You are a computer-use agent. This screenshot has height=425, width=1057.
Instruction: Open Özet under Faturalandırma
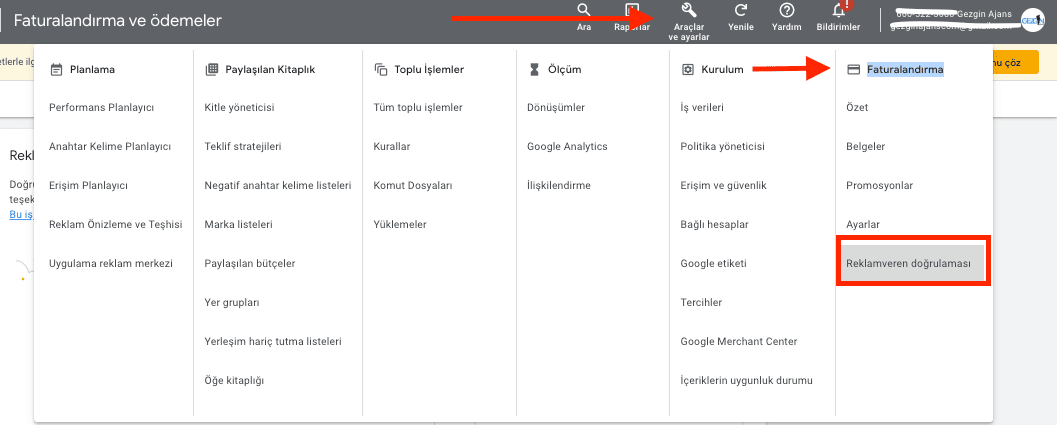pyautogui.click(x=857, y=107)
